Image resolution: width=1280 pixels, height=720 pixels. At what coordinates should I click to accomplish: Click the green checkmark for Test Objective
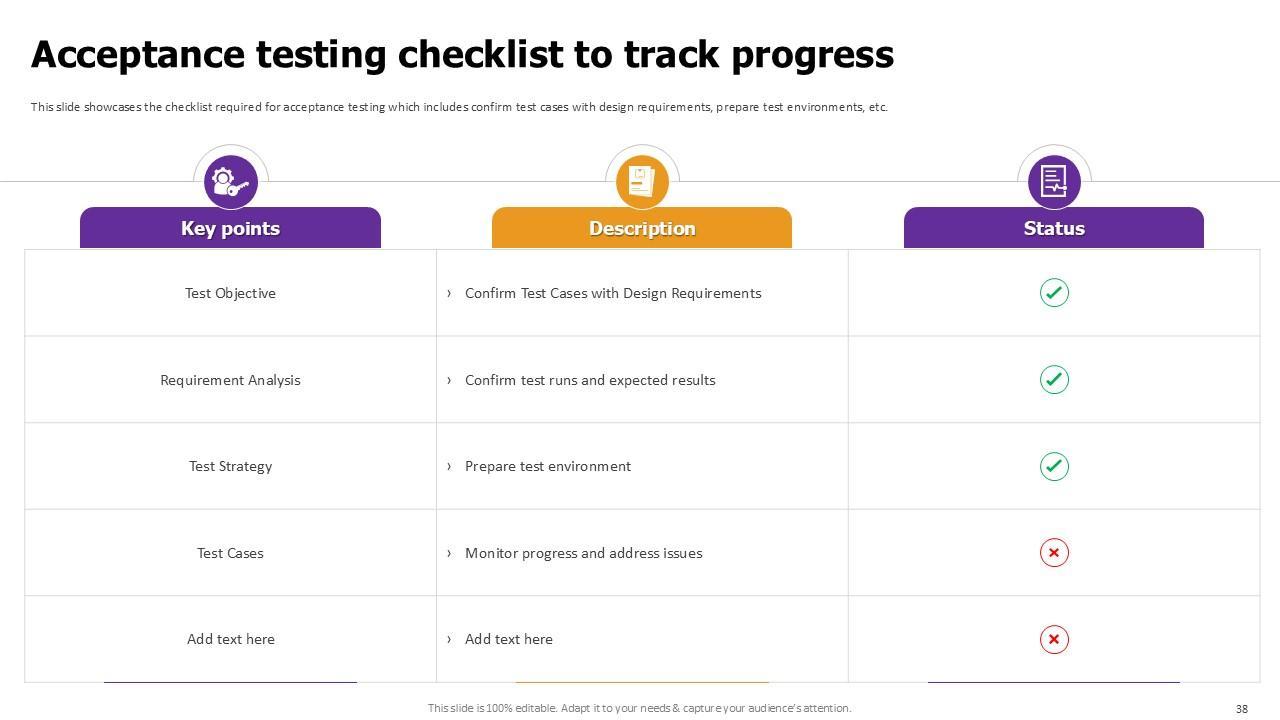pos(1054,293)
